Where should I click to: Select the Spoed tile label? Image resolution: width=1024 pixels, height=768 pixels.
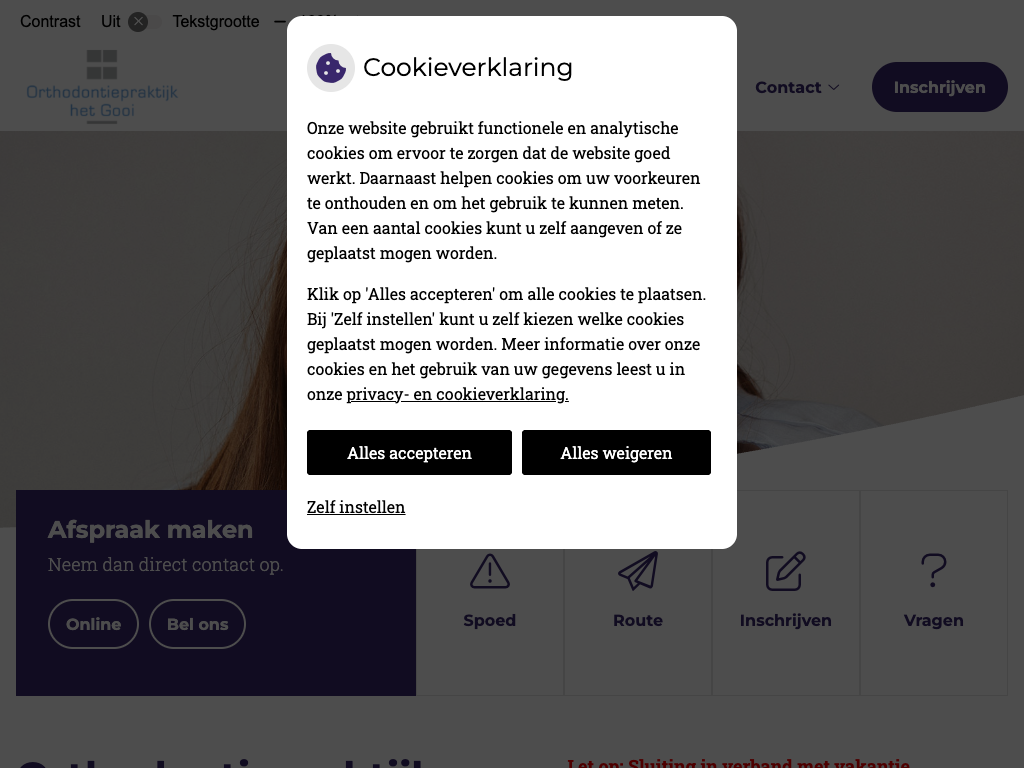pyautogui.click(x=490, y=620)
